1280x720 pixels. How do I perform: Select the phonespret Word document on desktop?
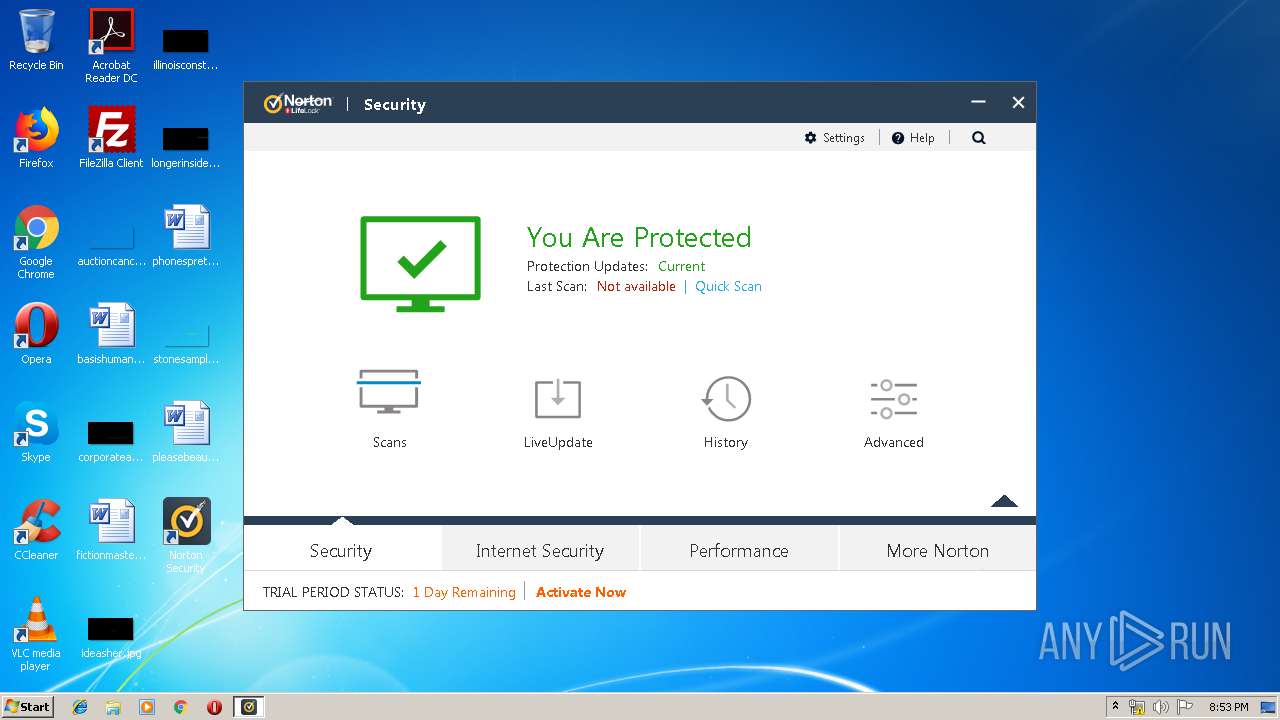[186, 236]
